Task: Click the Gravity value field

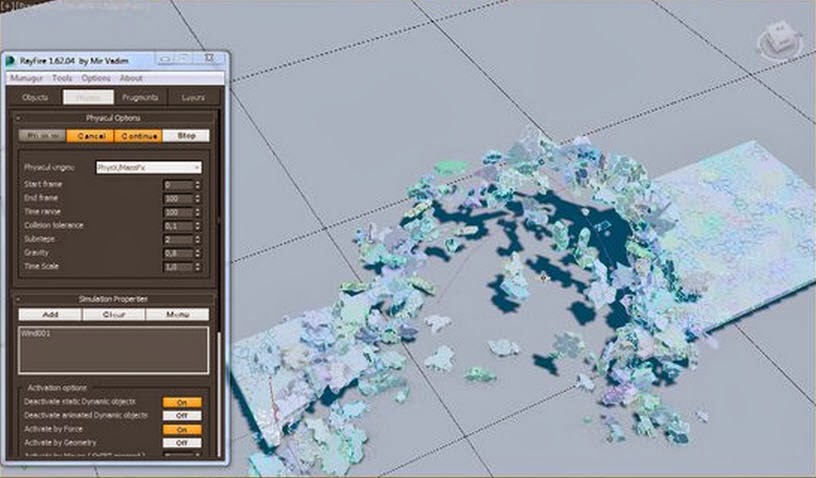Action: click(x=178, y=253)
